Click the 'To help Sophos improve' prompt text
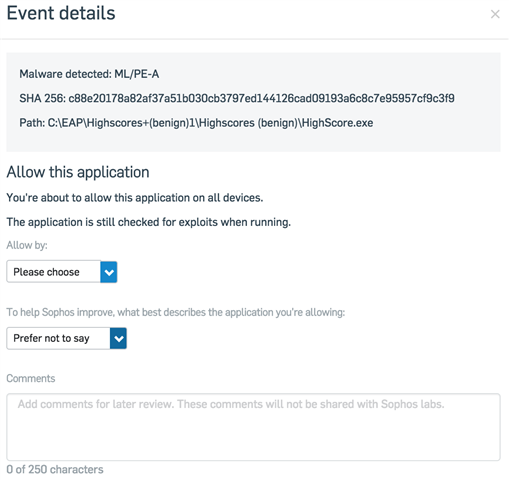Image resolution: width=509 pixels, height=480 pixels. [x=176, y=312]
